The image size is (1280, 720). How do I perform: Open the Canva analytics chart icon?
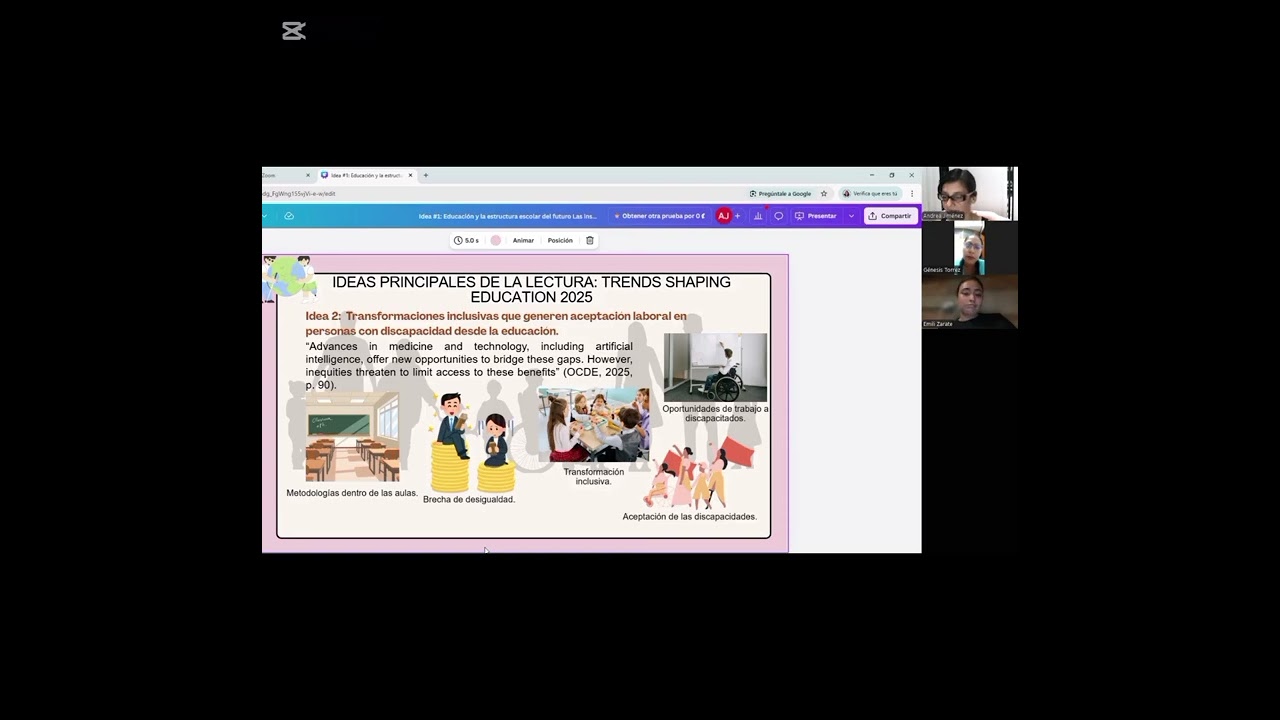(x=758, y=216)
